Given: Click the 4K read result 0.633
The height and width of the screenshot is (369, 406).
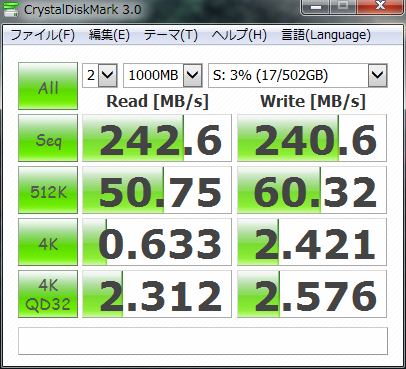Looking at the screenshot, I should [157, 242].
